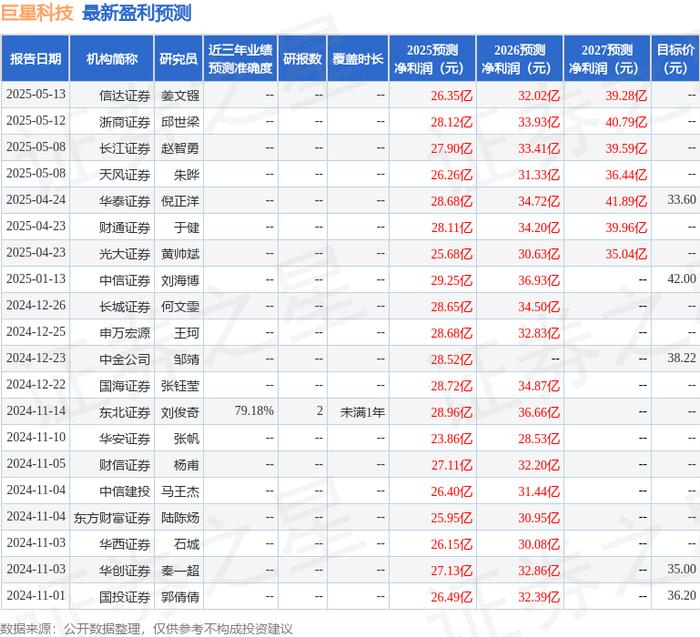This screenshot has height=637, width=700.
Task: Select the 研报数 column header
Action: tap(302, 58)
